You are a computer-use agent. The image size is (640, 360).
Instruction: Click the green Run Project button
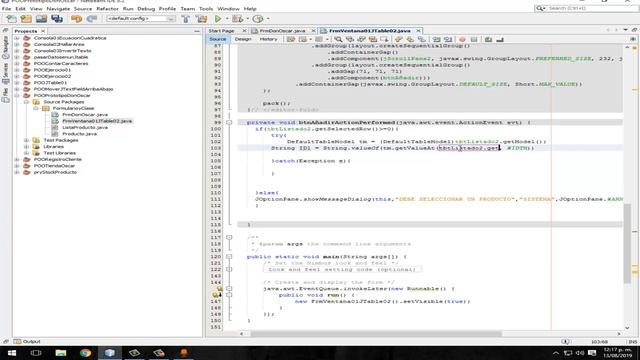218,18
